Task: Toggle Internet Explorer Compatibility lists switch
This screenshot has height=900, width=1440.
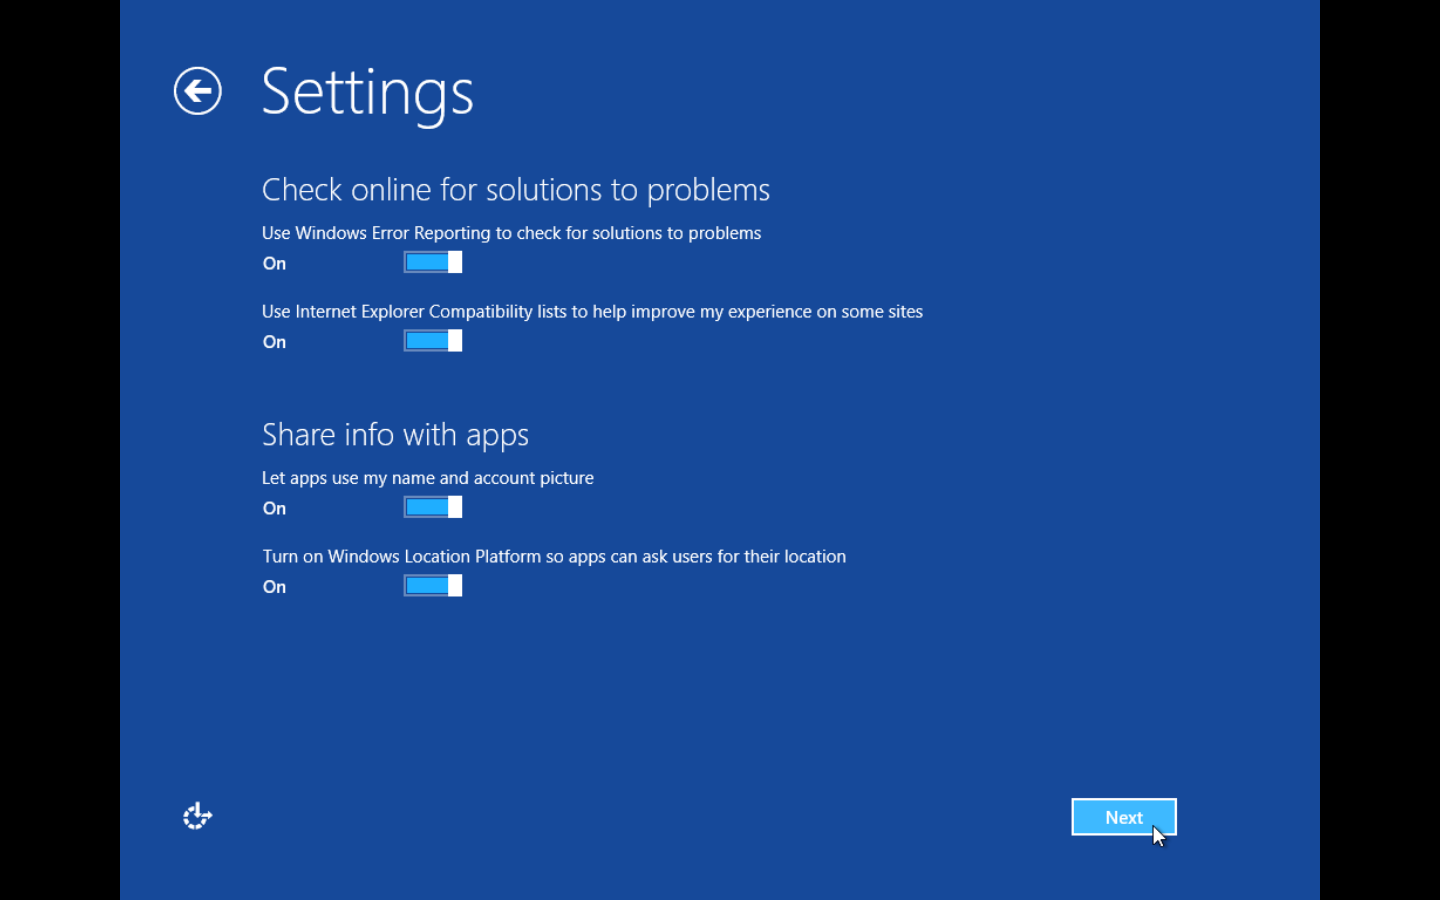Action: 433,341
